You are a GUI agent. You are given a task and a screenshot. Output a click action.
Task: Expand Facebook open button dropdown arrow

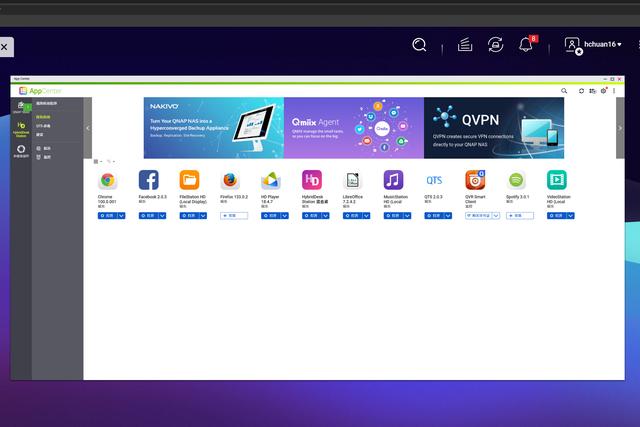[x=162, y=216]
